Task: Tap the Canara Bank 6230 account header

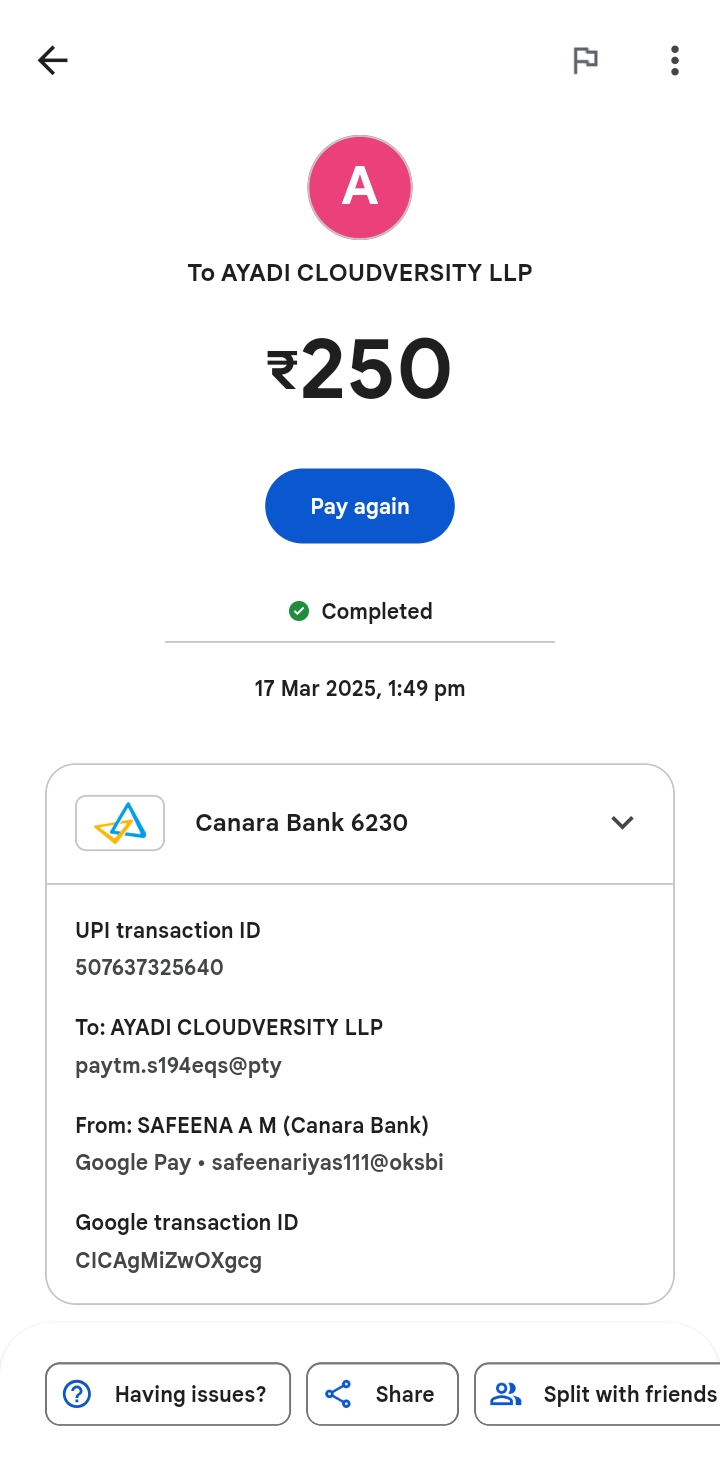Action: pyautogui.click(x=301, y=823)
